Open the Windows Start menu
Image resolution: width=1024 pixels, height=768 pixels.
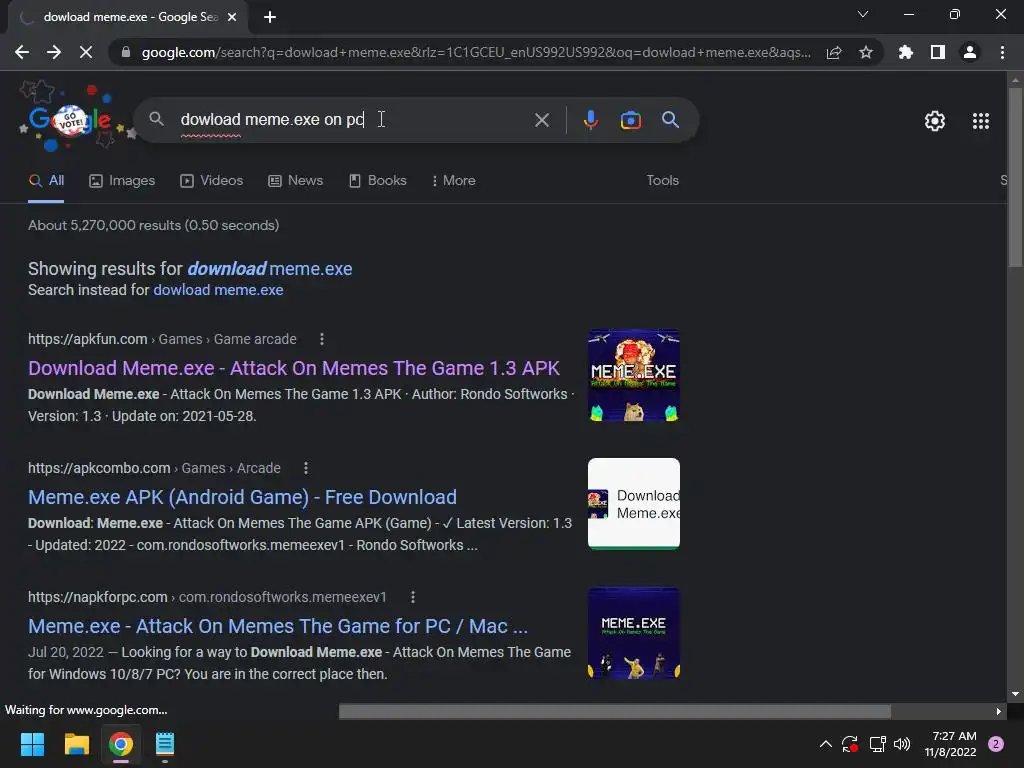[x=32, y=744]
